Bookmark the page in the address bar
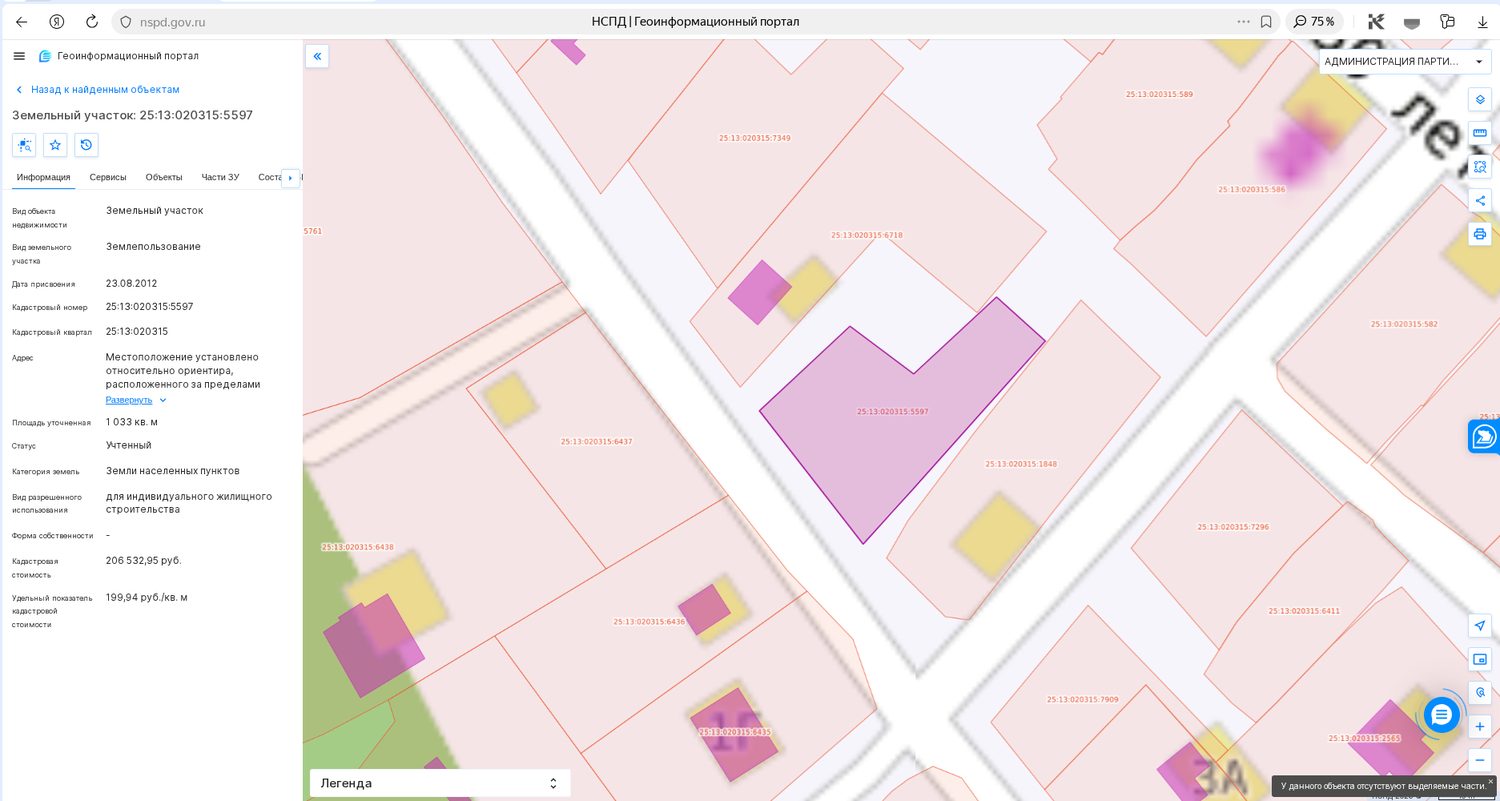Image resolution: width=1500 pixels, height=801 pixels. (x=1266, y=21)
